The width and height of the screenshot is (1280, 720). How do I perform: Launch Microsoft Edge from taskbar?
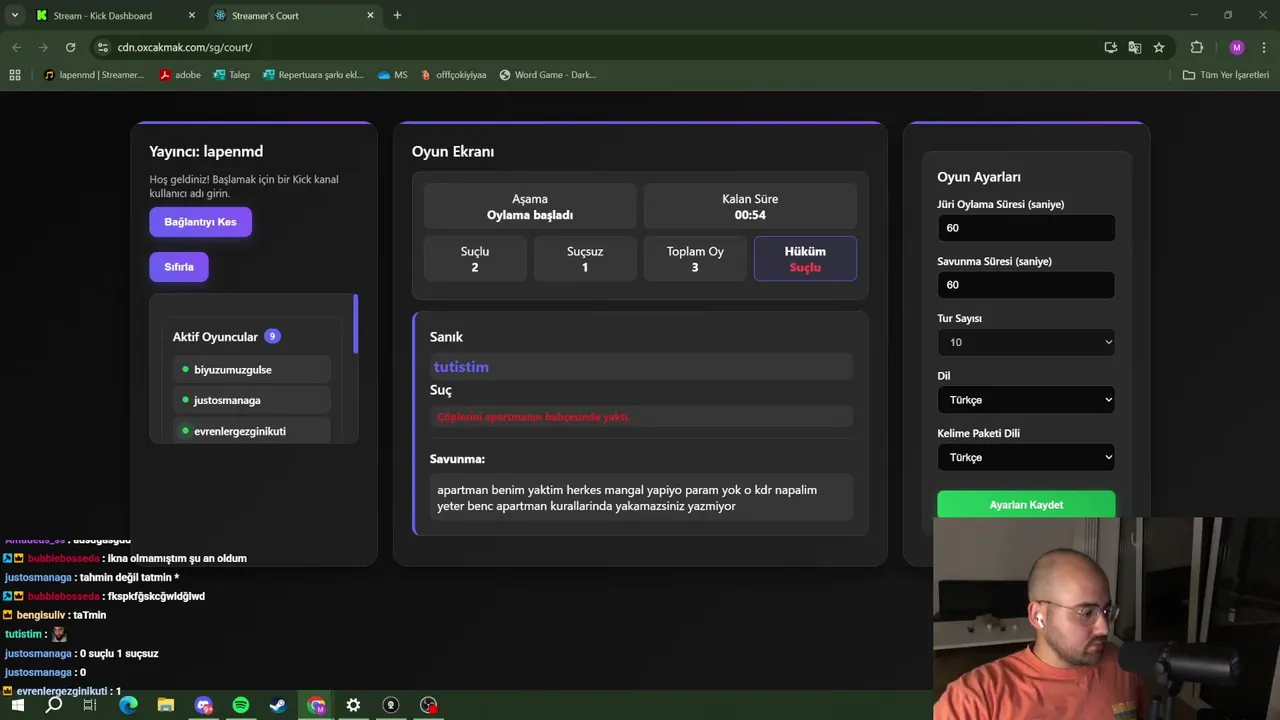(128, 705)
